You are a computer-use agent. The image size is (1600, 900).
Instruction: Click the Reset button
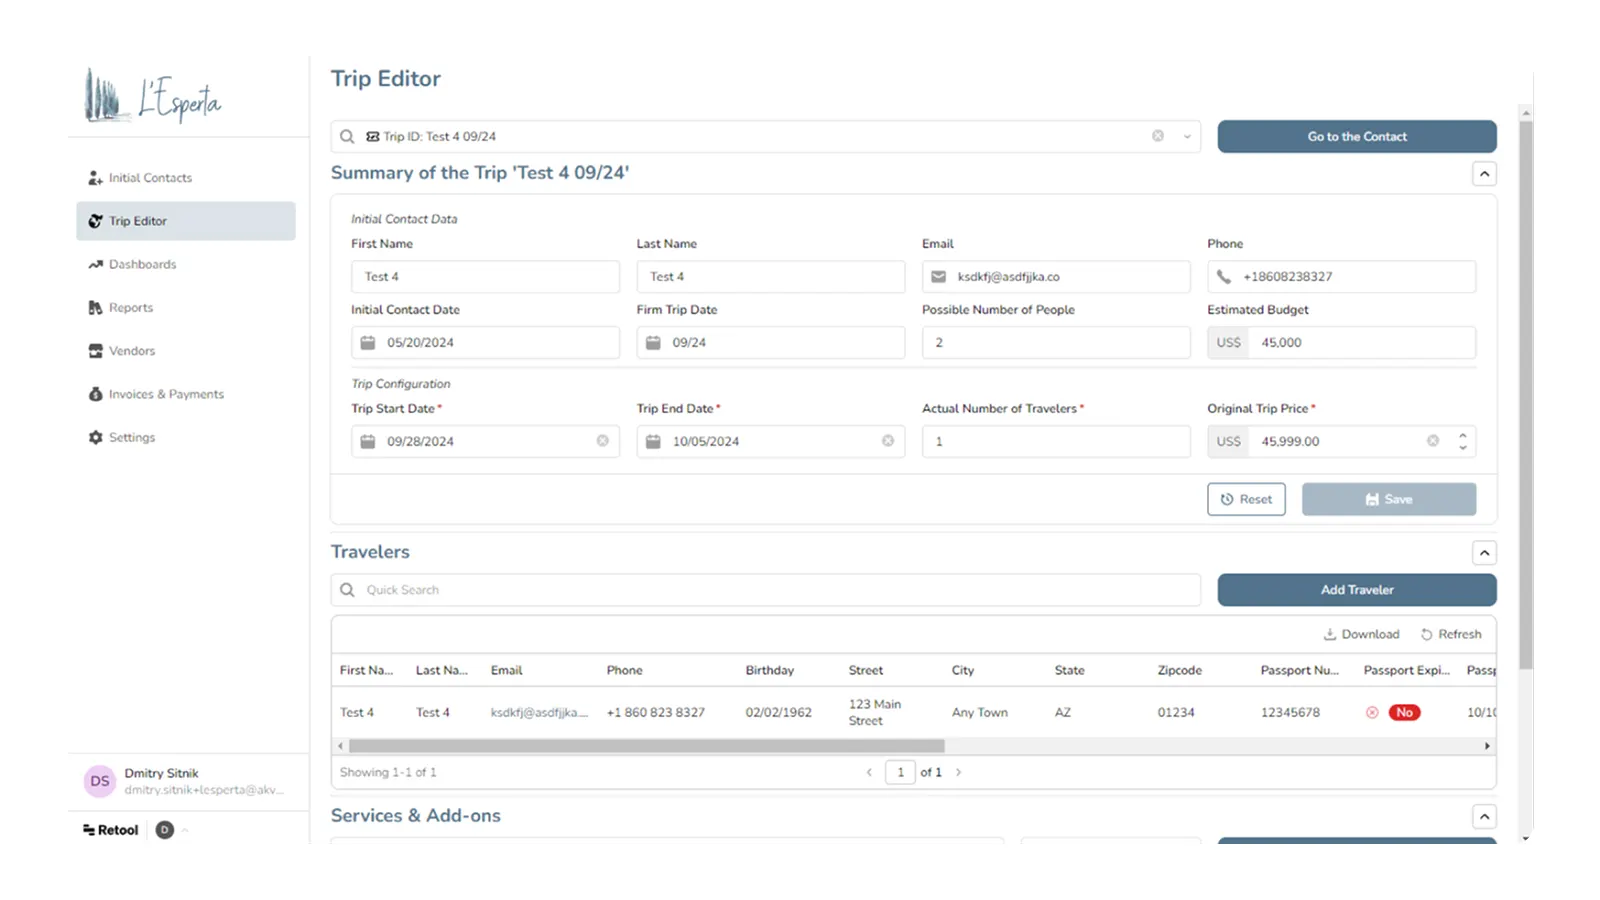[x=1246, y=499]
